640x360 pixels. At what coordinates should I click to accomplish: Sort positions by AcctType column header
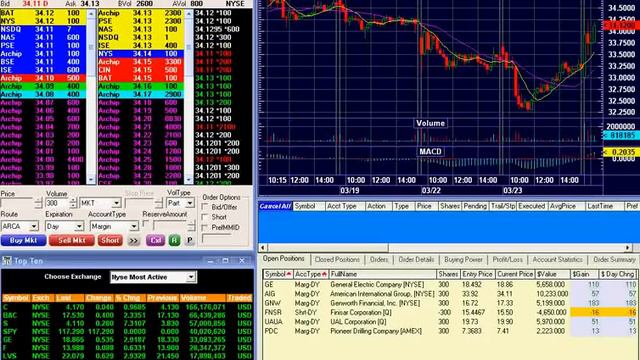pos(311,274)
